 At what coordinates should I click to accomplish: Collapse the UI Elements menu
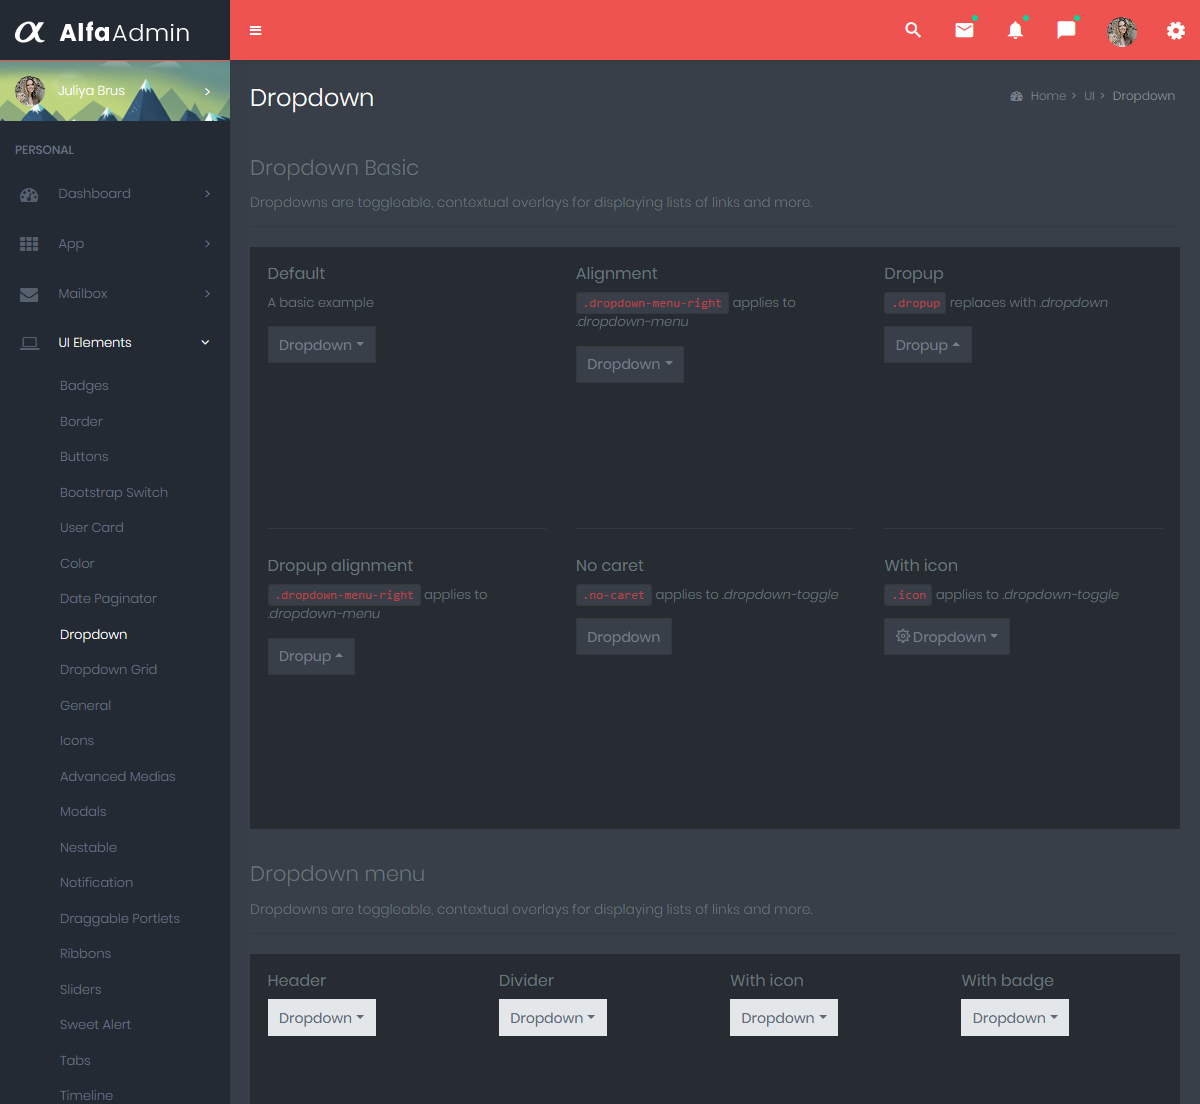tap(95, 343)
